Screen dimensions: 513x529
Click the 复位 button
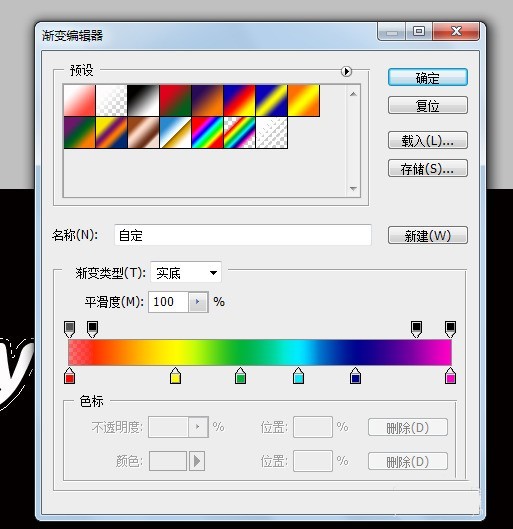pos(428,105)
